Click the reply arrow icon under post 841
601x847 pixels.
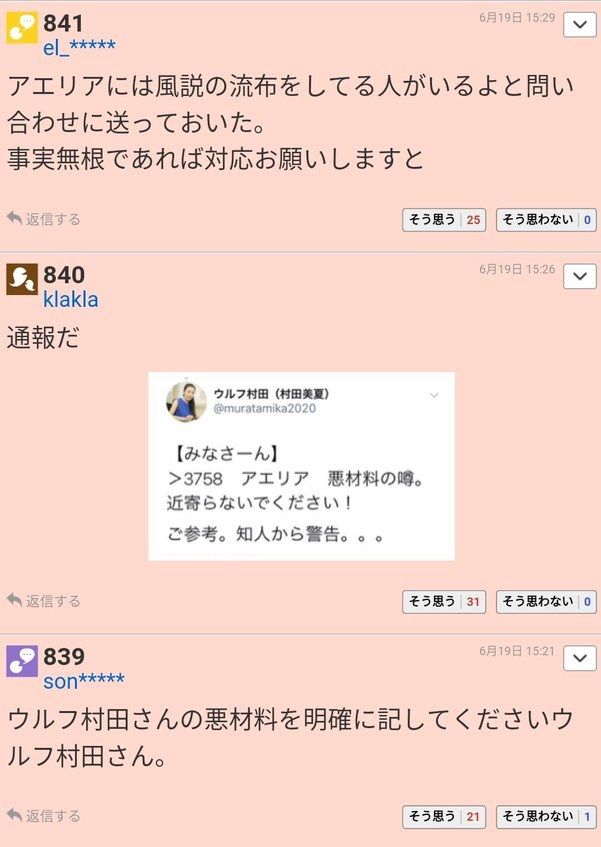pos(15,218)
